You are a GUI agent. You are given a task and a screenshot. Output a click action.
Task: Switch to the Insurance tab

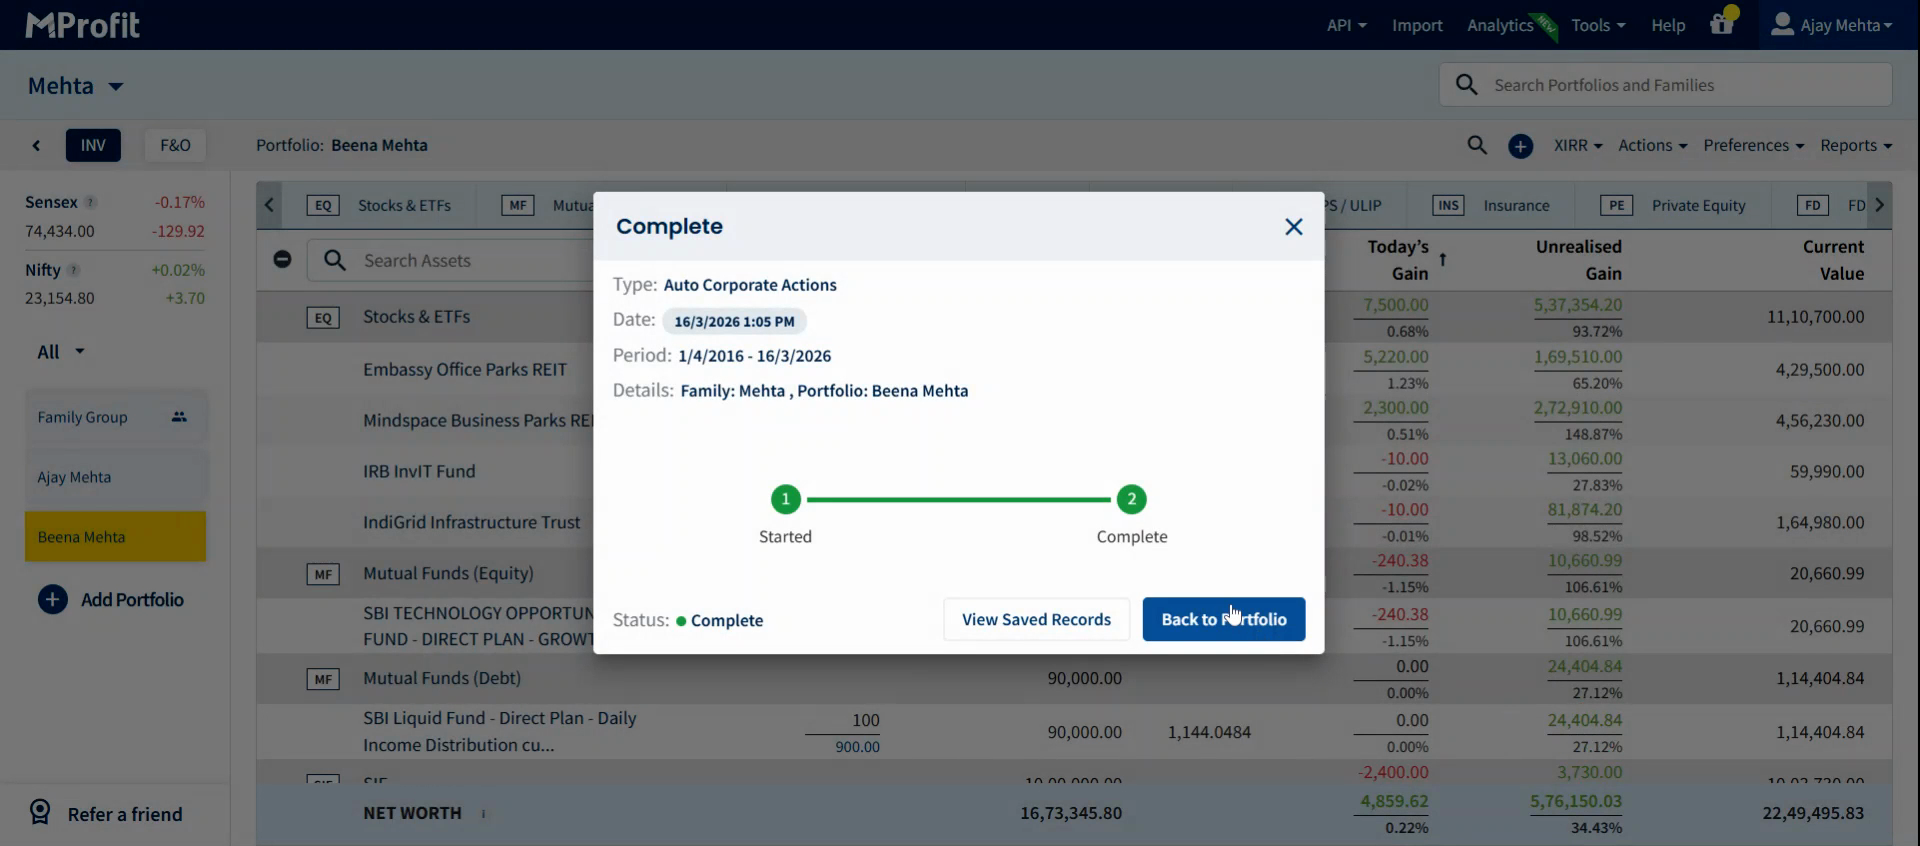click(x=1491, y=205)
